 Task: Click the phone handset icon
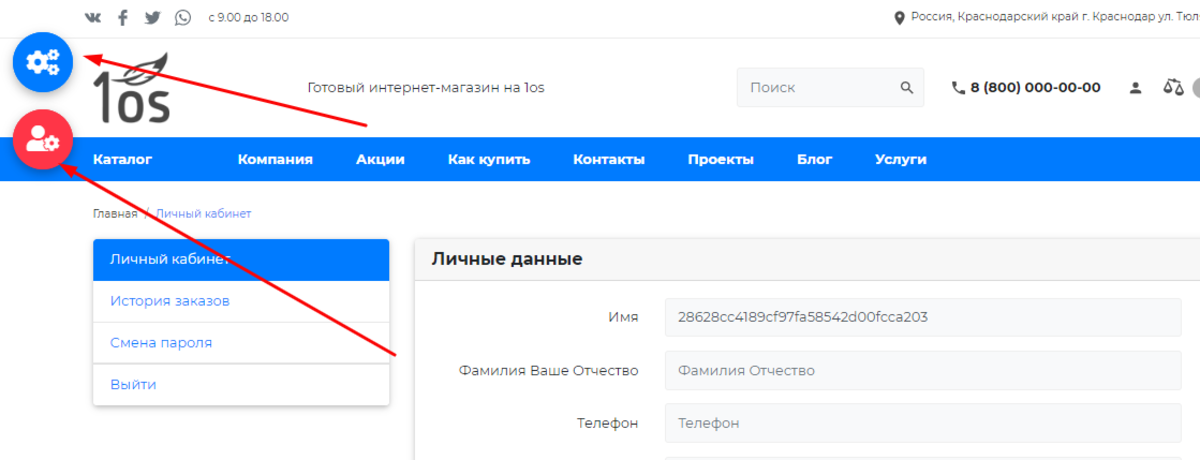(x=958, y=88)
